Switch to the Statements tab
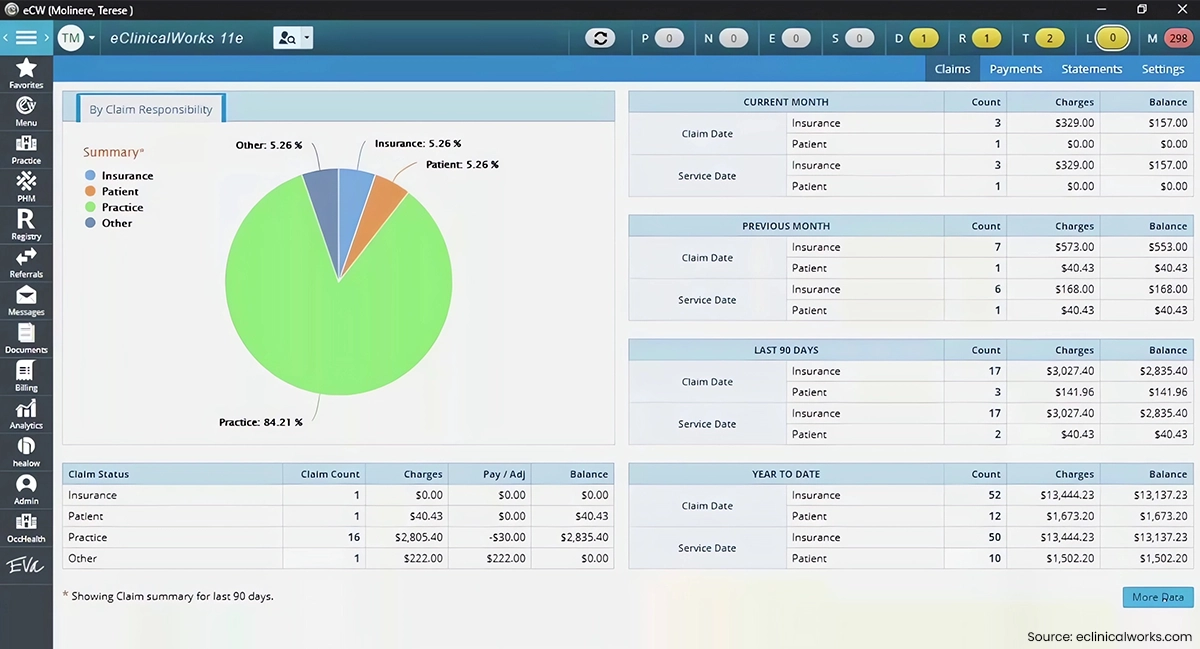 tap(1092, 69)
